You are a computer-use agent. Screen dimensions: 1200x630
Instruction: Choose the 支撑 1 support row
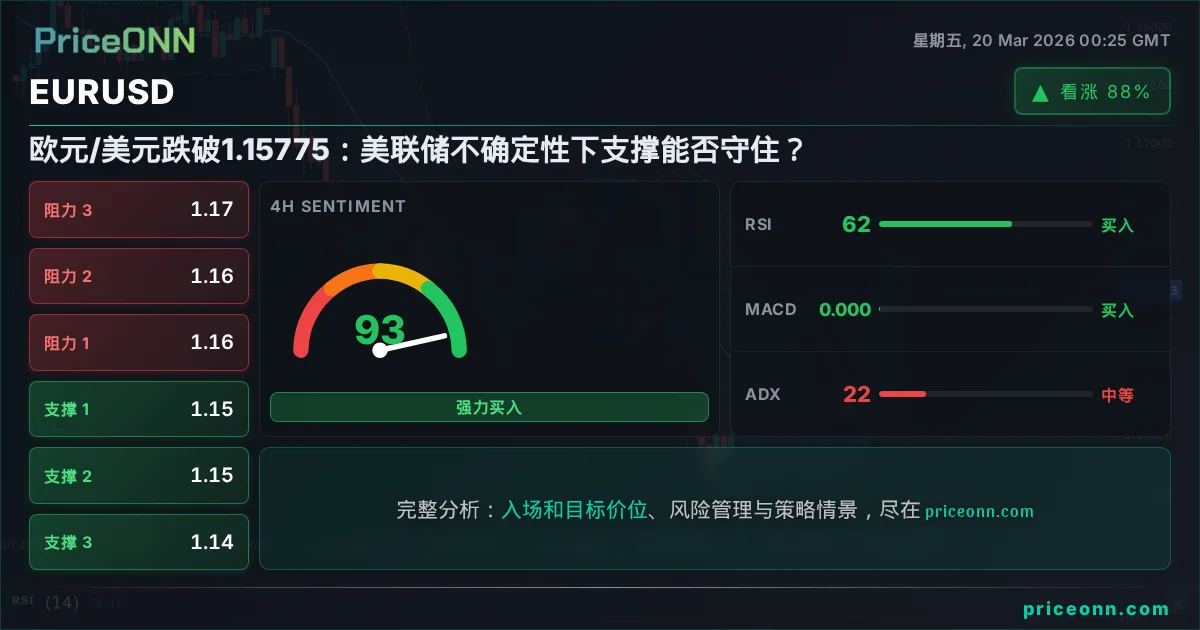(x=139, y=409)
